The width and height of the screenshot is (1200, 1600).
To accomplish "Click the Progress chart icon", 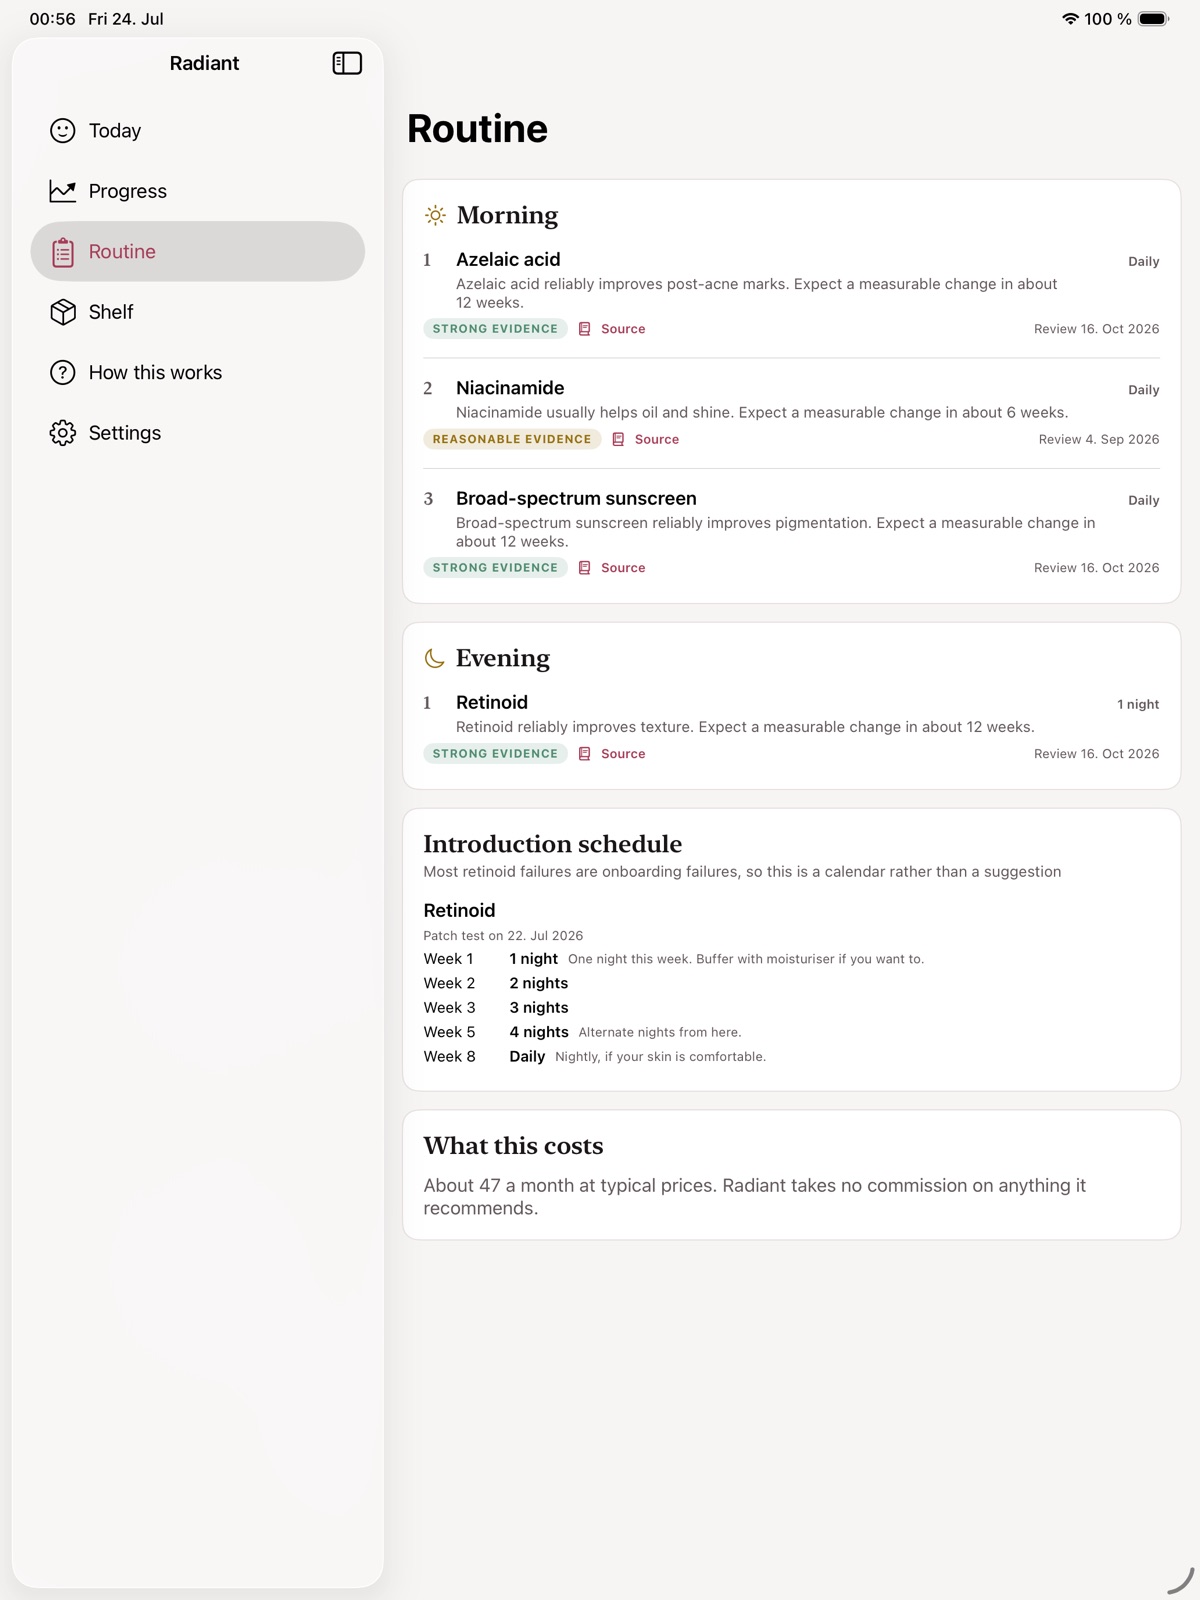I will [63, 191].
